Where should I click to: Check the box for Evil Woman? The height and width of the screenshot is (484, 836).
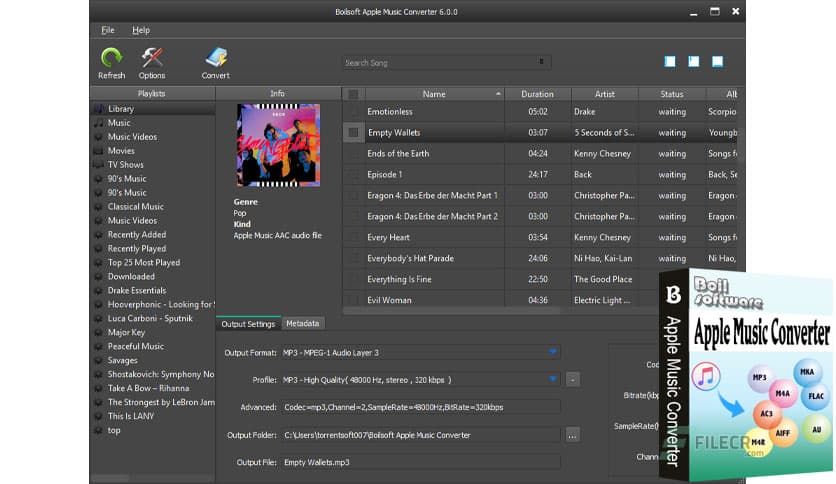[353, 300]
